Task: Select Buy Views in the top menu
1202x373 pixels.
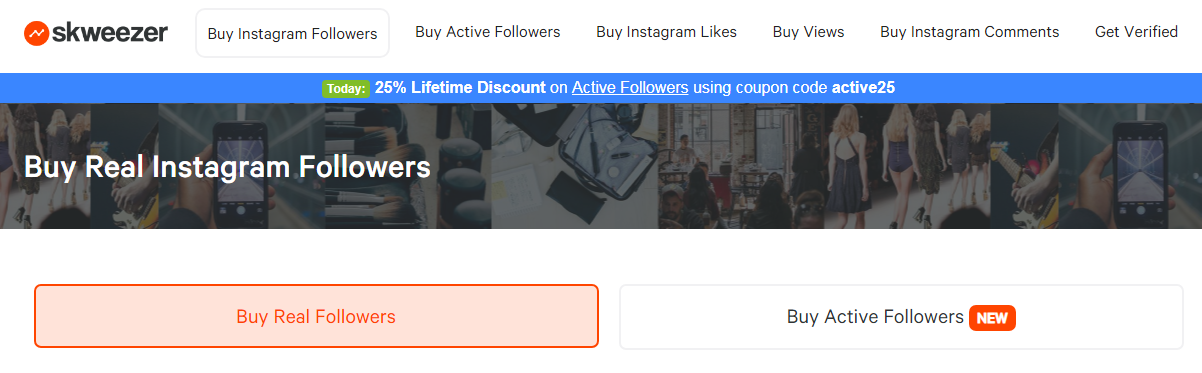Action: 808,32
